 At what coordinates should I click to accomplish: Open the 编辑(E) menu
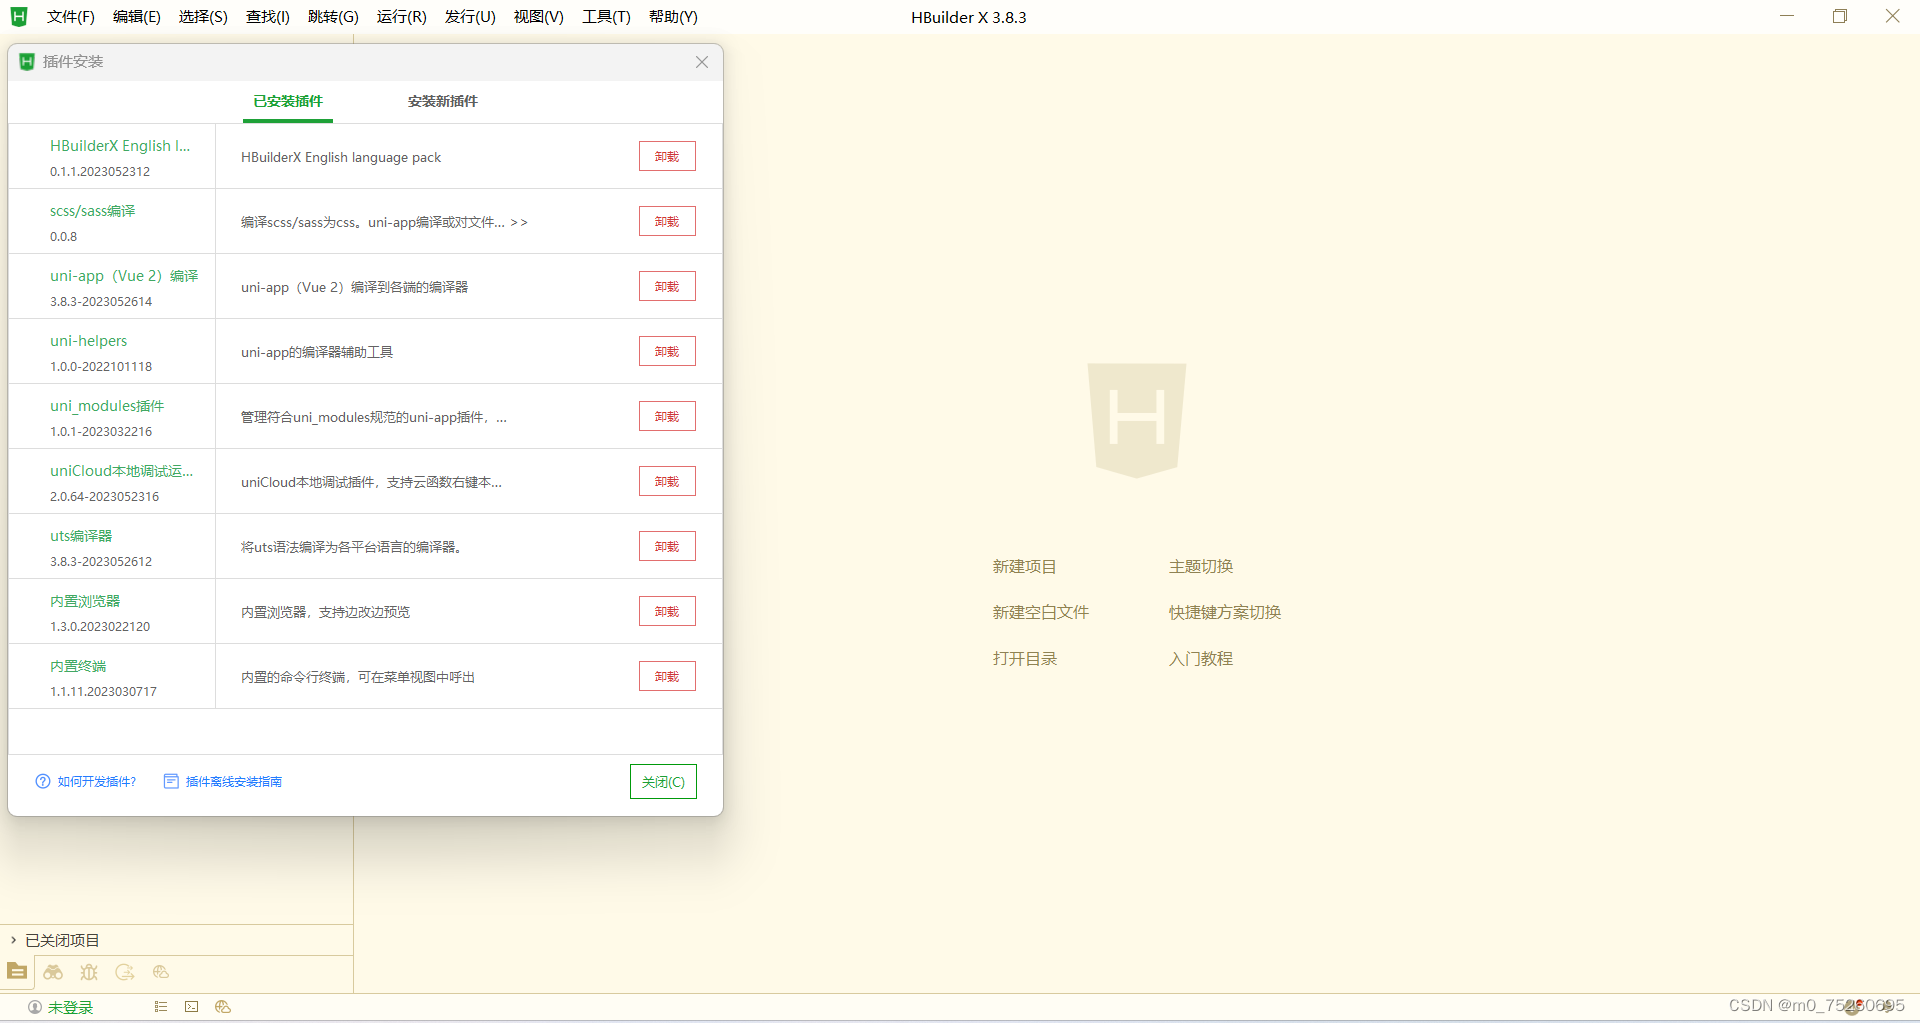[136, 17]
